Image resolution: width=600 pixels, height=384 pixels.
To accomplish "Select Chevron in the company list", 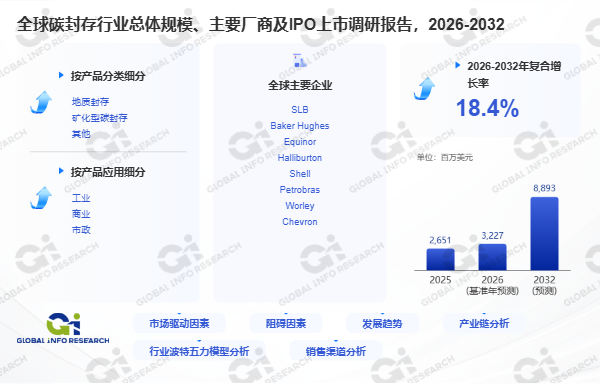I will pyautogui.click(x=300, y=222).
